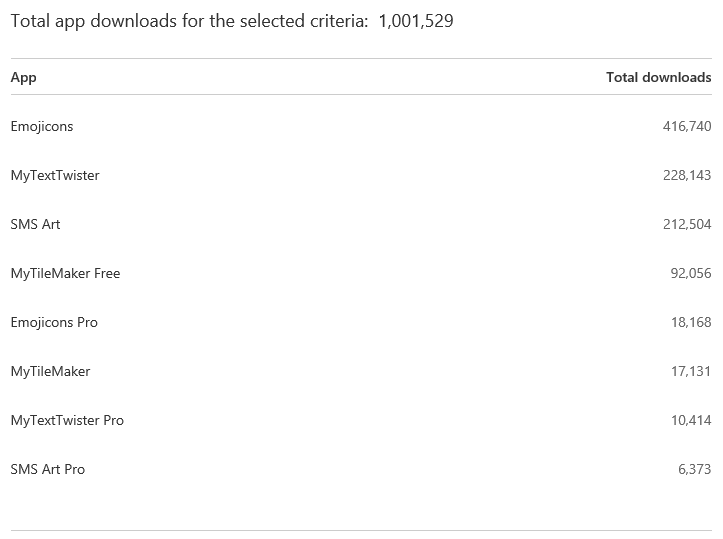Select the MyTextTwister Pro app name
723x539 pixels.
click(67, 420)
